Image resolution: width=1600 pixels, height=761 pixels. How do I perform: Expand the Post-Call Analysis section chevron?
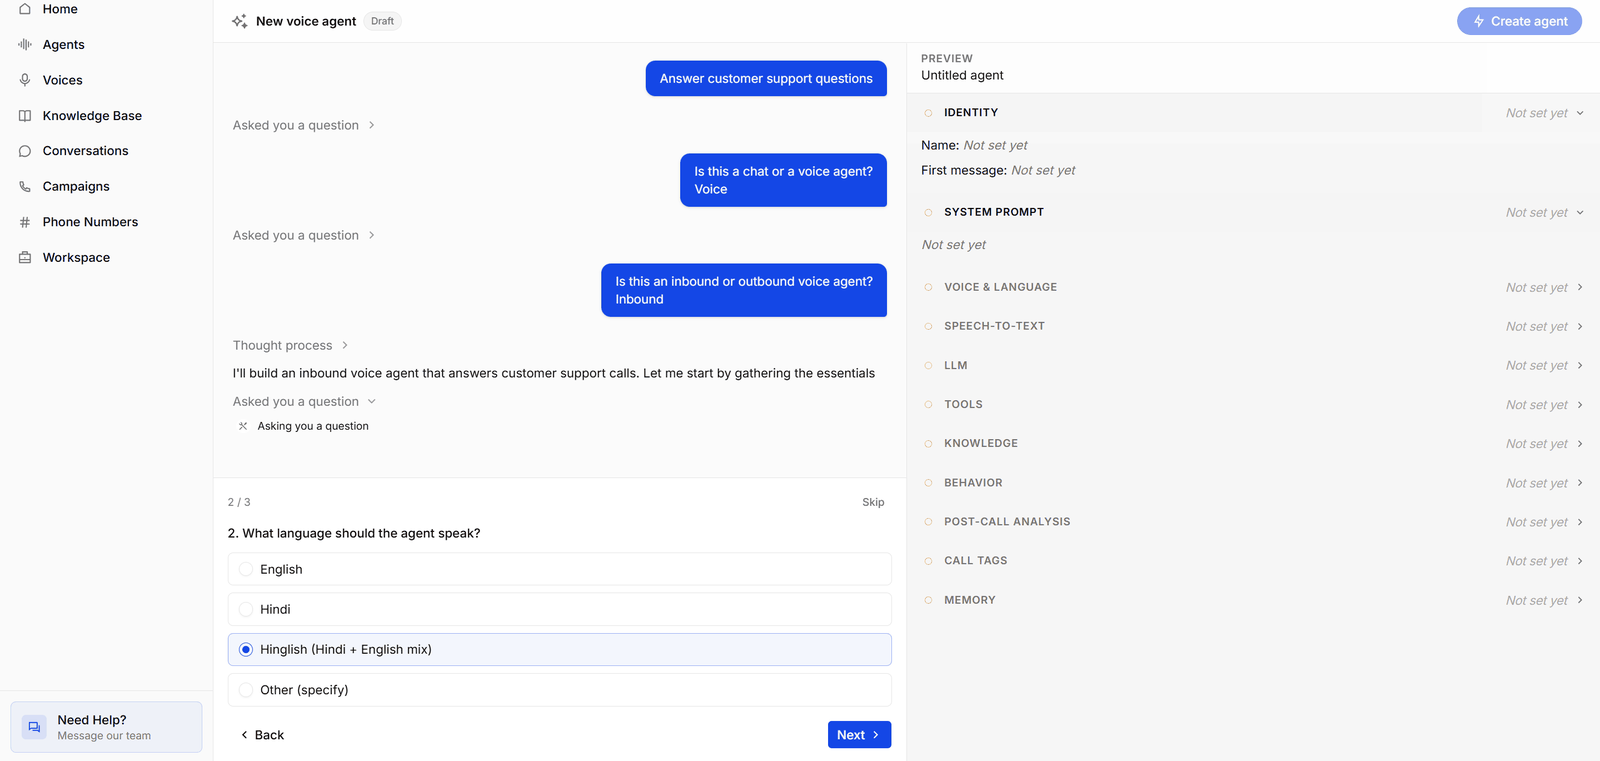1580,522
